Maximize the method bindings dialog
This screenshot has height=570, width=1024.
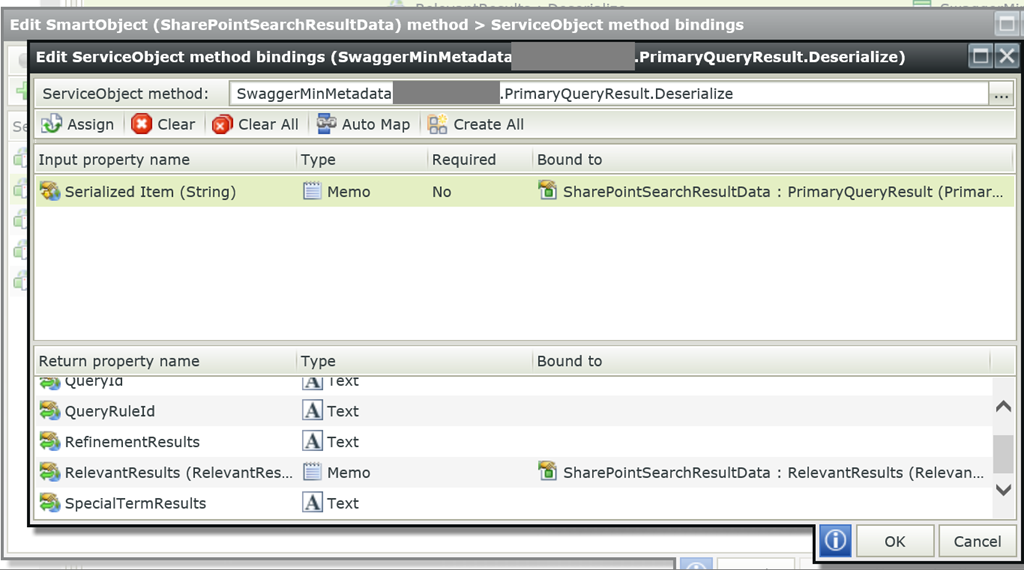point(980,57)
